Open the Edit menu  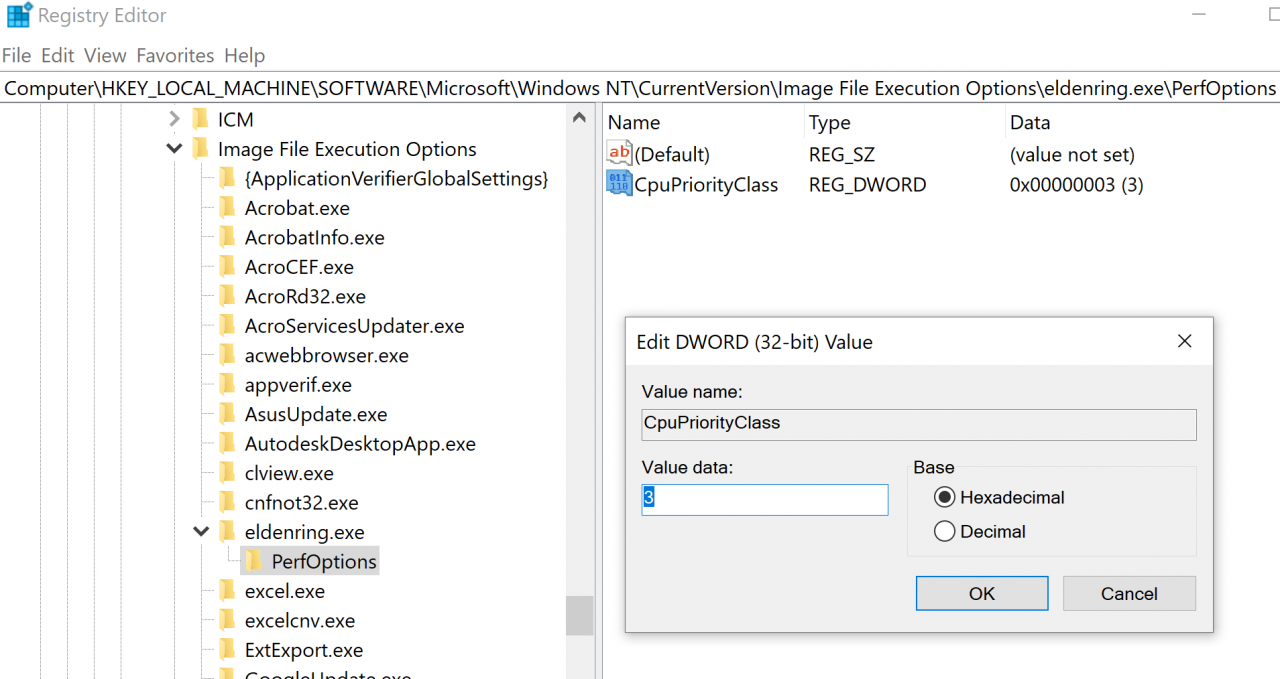coord(58,56)
